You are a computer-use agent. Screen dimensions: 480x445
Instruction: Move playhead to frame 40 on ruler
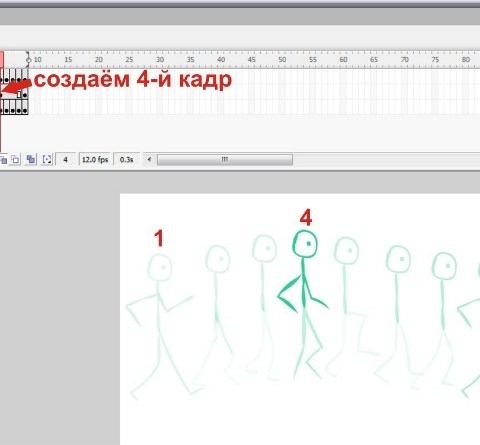tap(221, 60)
